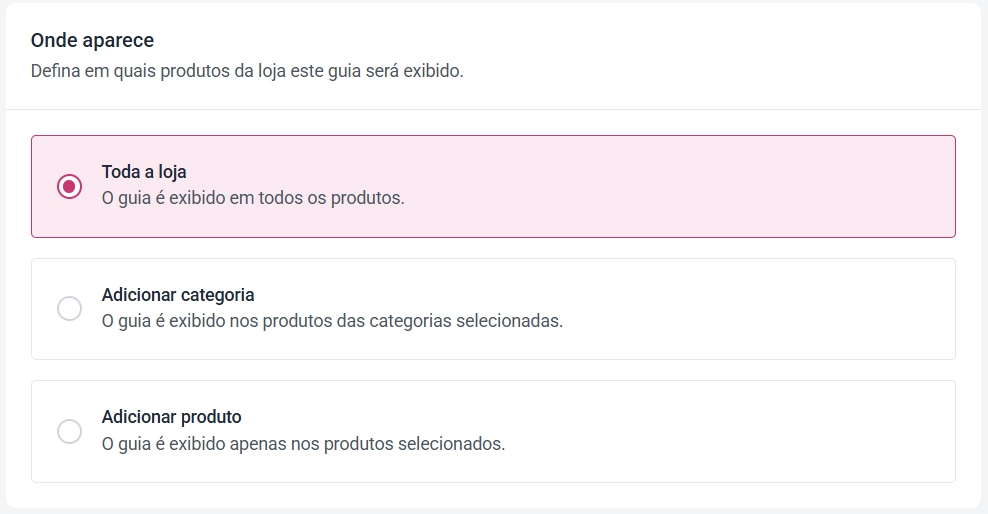This screenshot has height=514, width=988.
Task: Click description 'O guia é exibido em todos os produtos'
Action: click(253, 198)
